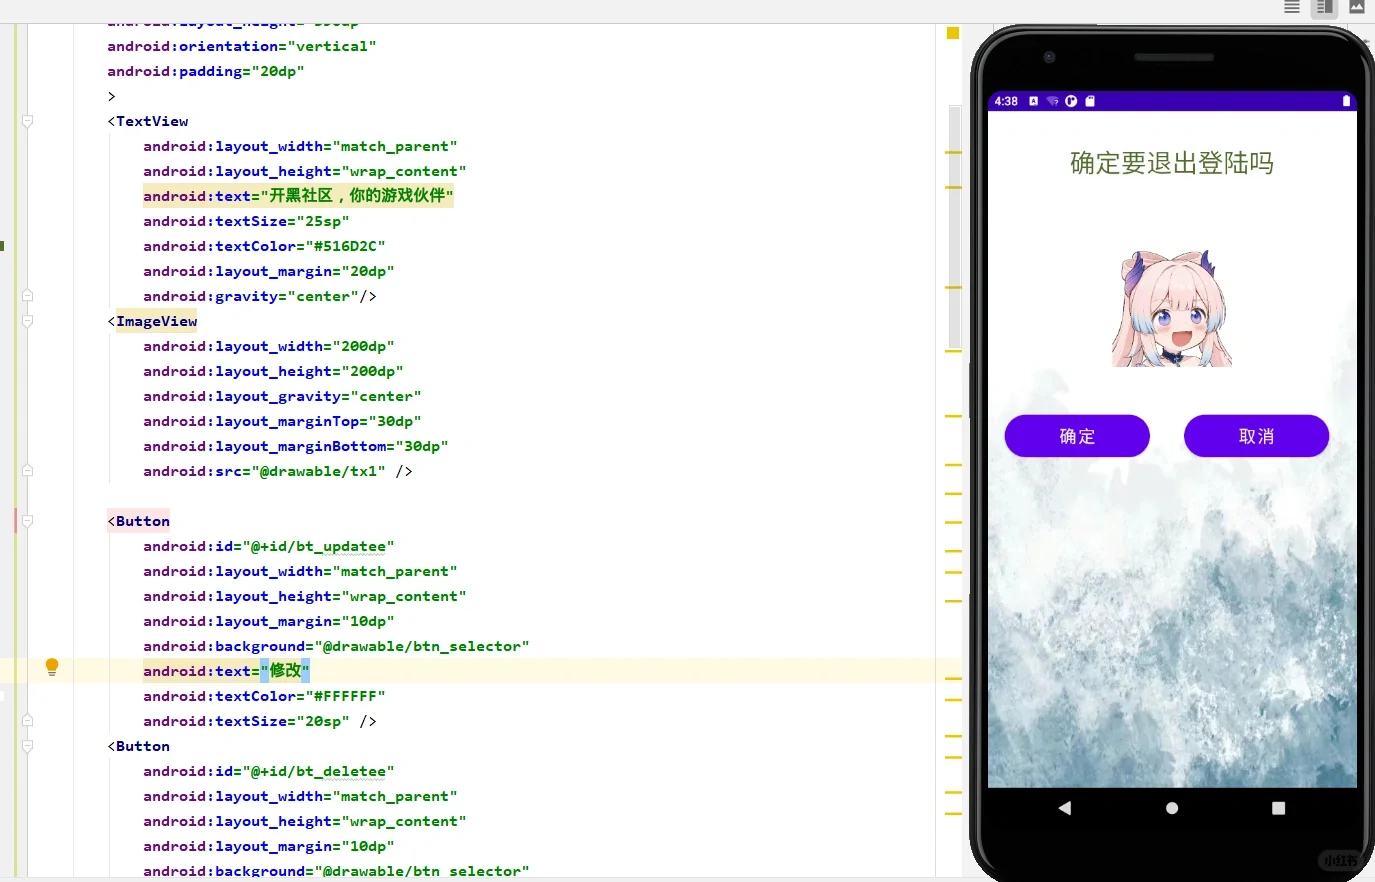The height and width of the screenshot is (882, 1375).
Task: Tap the Home circle button on emulator
Action: (1171, 808)
